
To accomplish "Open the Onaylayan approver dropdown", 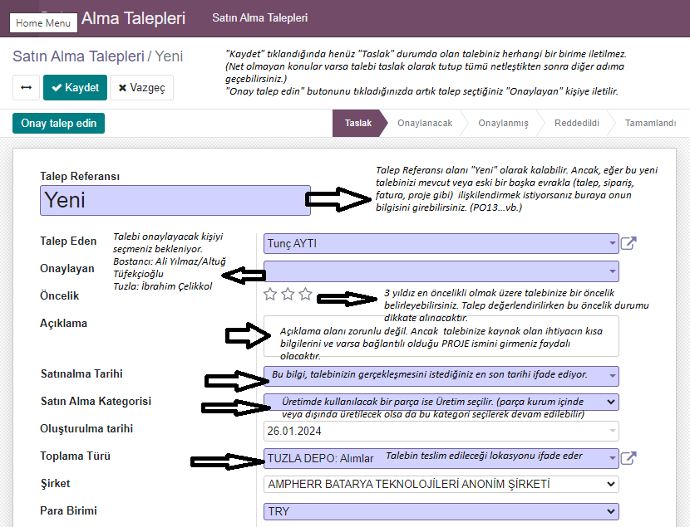I will pyautogui.click(x=611, y=270).
